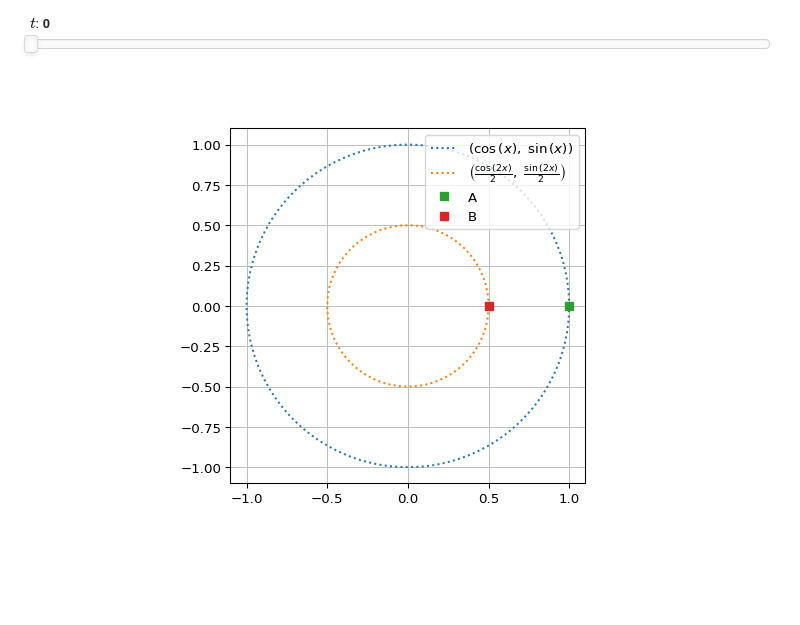
Task: Click the orange dotted line sample in the legend
Action: (442, 173)
